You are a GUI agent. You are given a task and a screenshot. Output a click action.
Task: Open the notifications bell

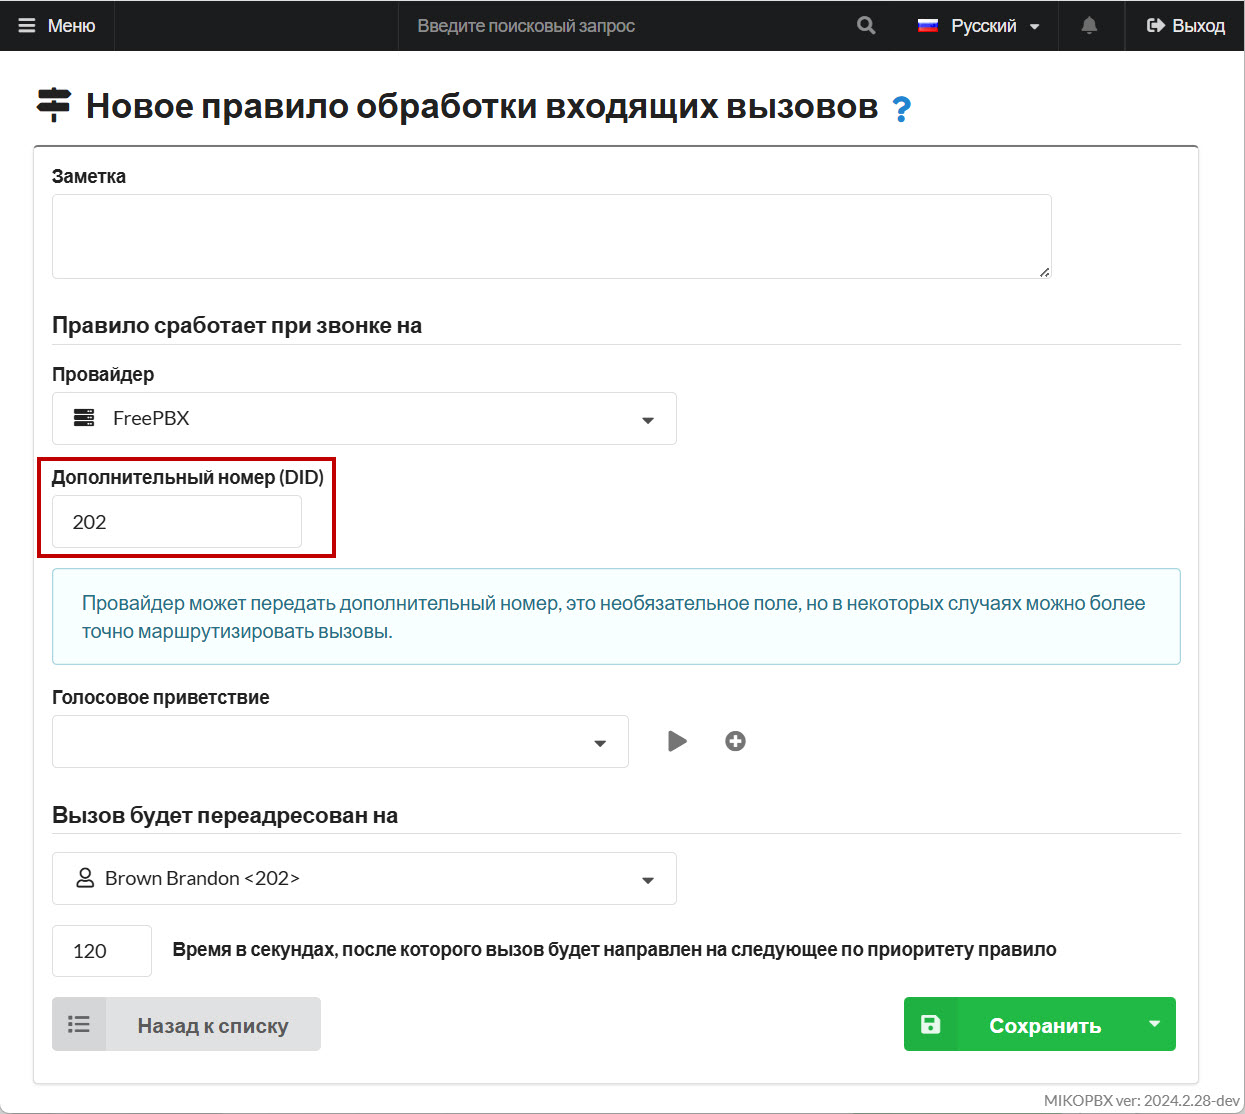[1089, 26]
